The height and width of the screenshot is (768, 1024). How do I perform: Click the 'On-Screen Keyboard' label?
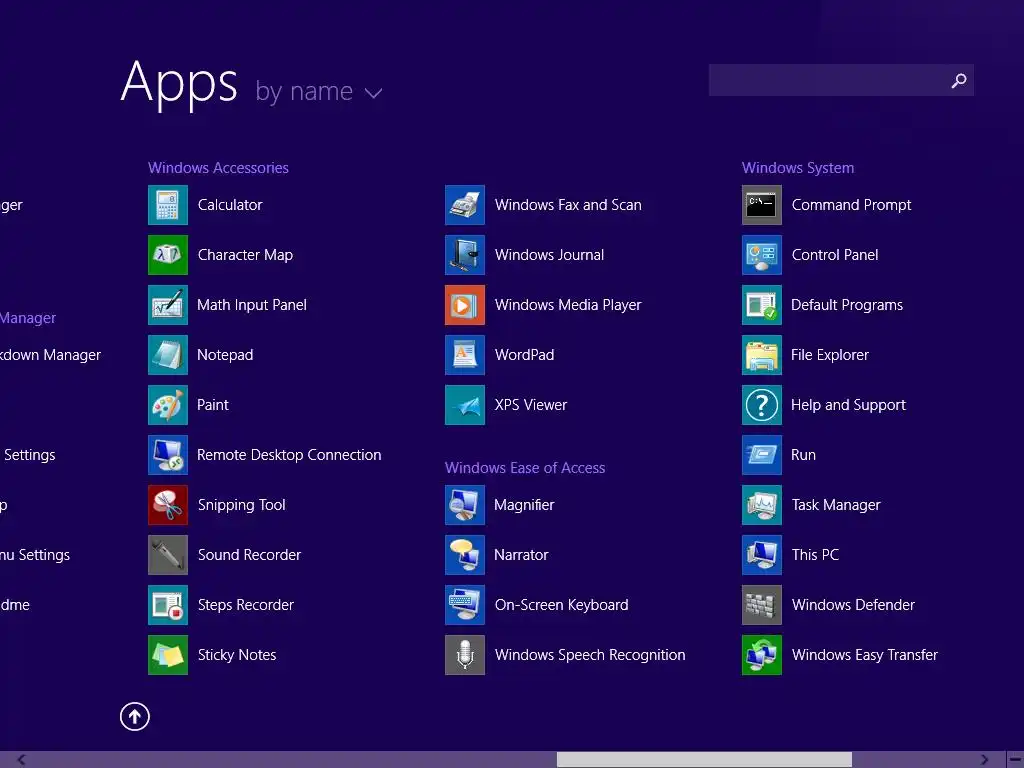tap(562, 605)
